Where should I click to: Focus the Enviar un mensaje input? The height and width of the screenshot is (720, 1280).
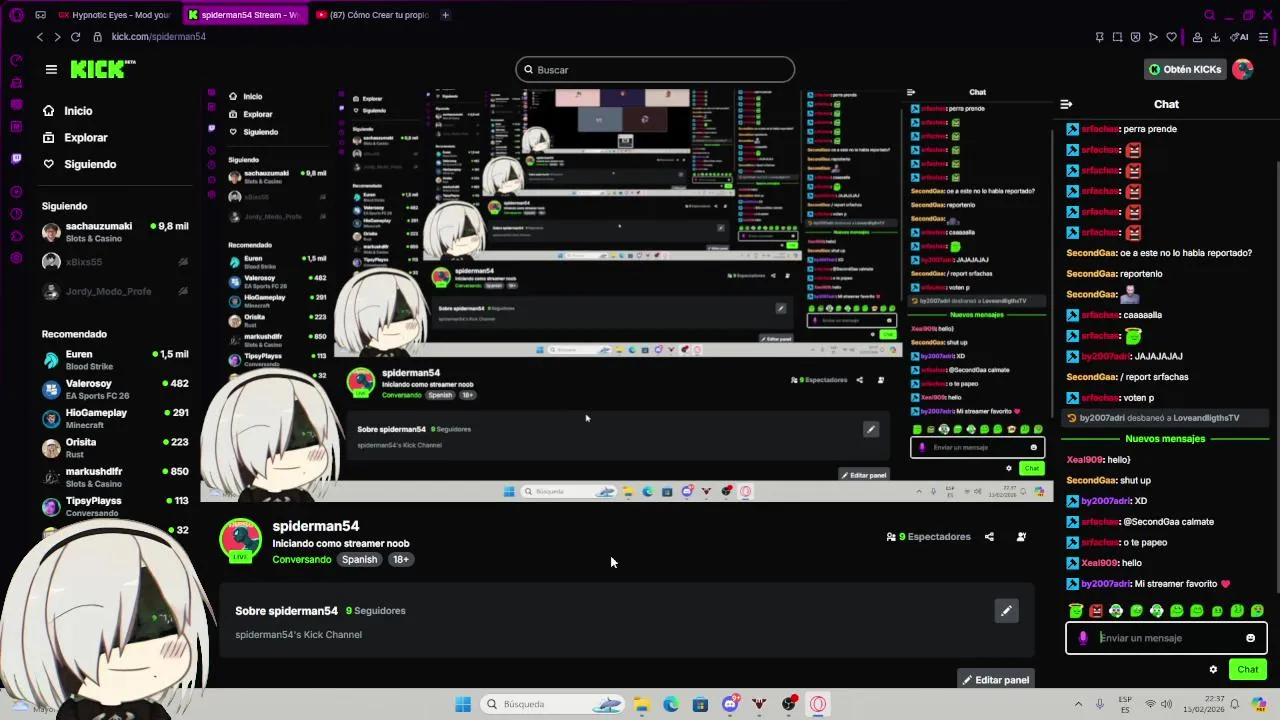pyautogui.click(x=1168, y=638)
